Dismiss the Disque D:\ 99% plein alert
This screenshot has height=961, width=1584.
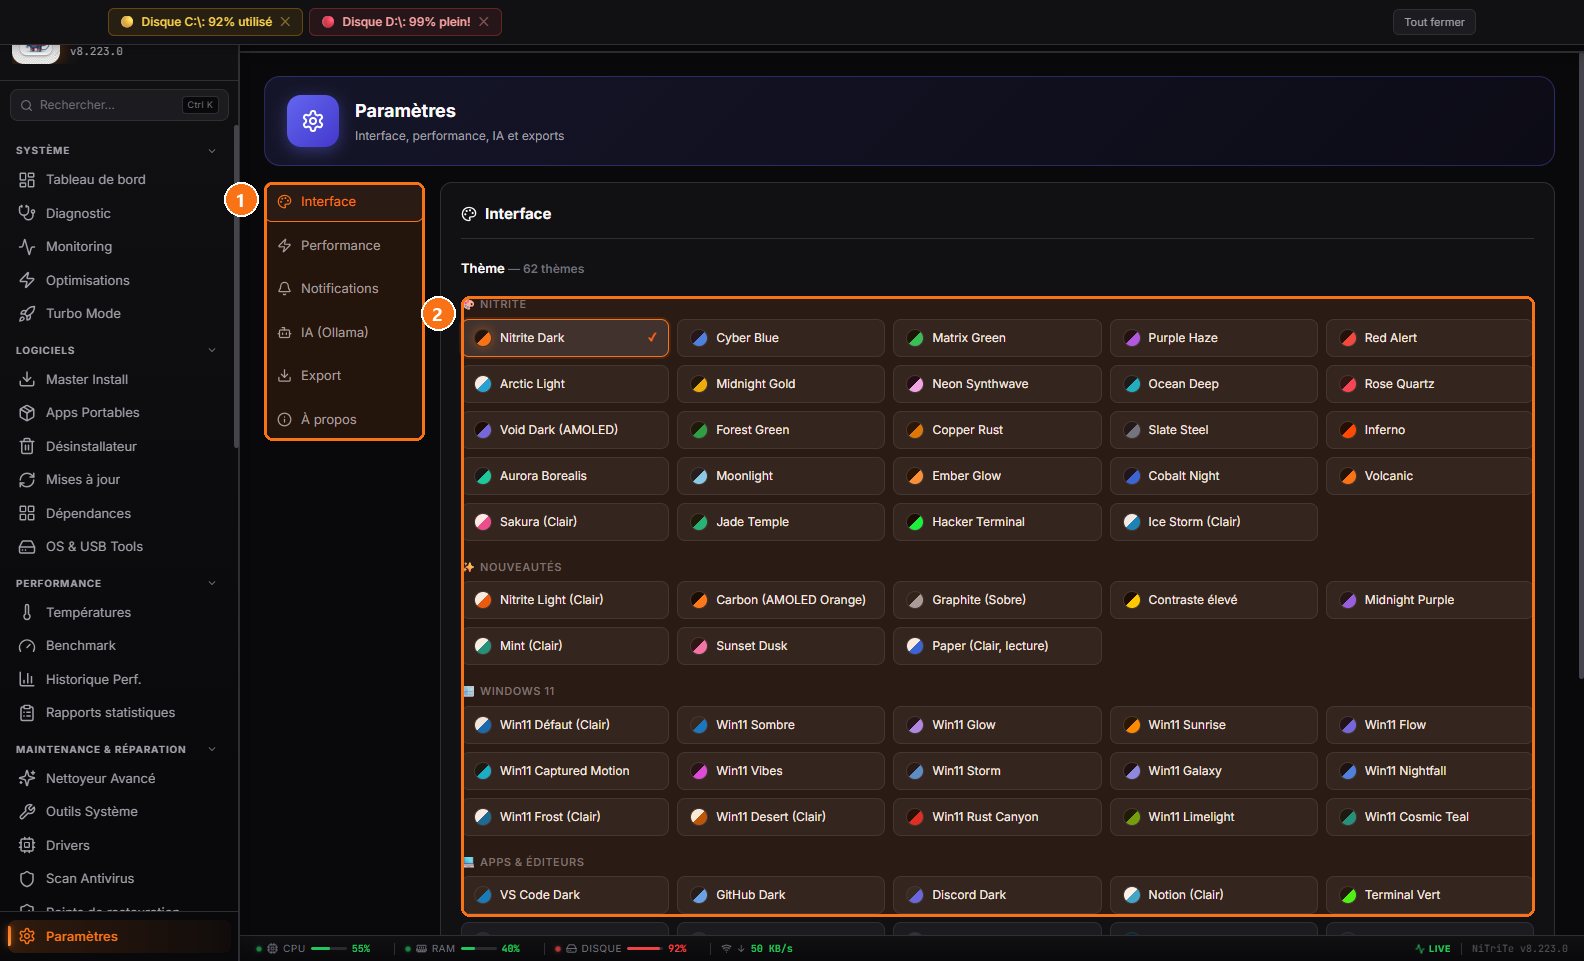pos(484,22)
